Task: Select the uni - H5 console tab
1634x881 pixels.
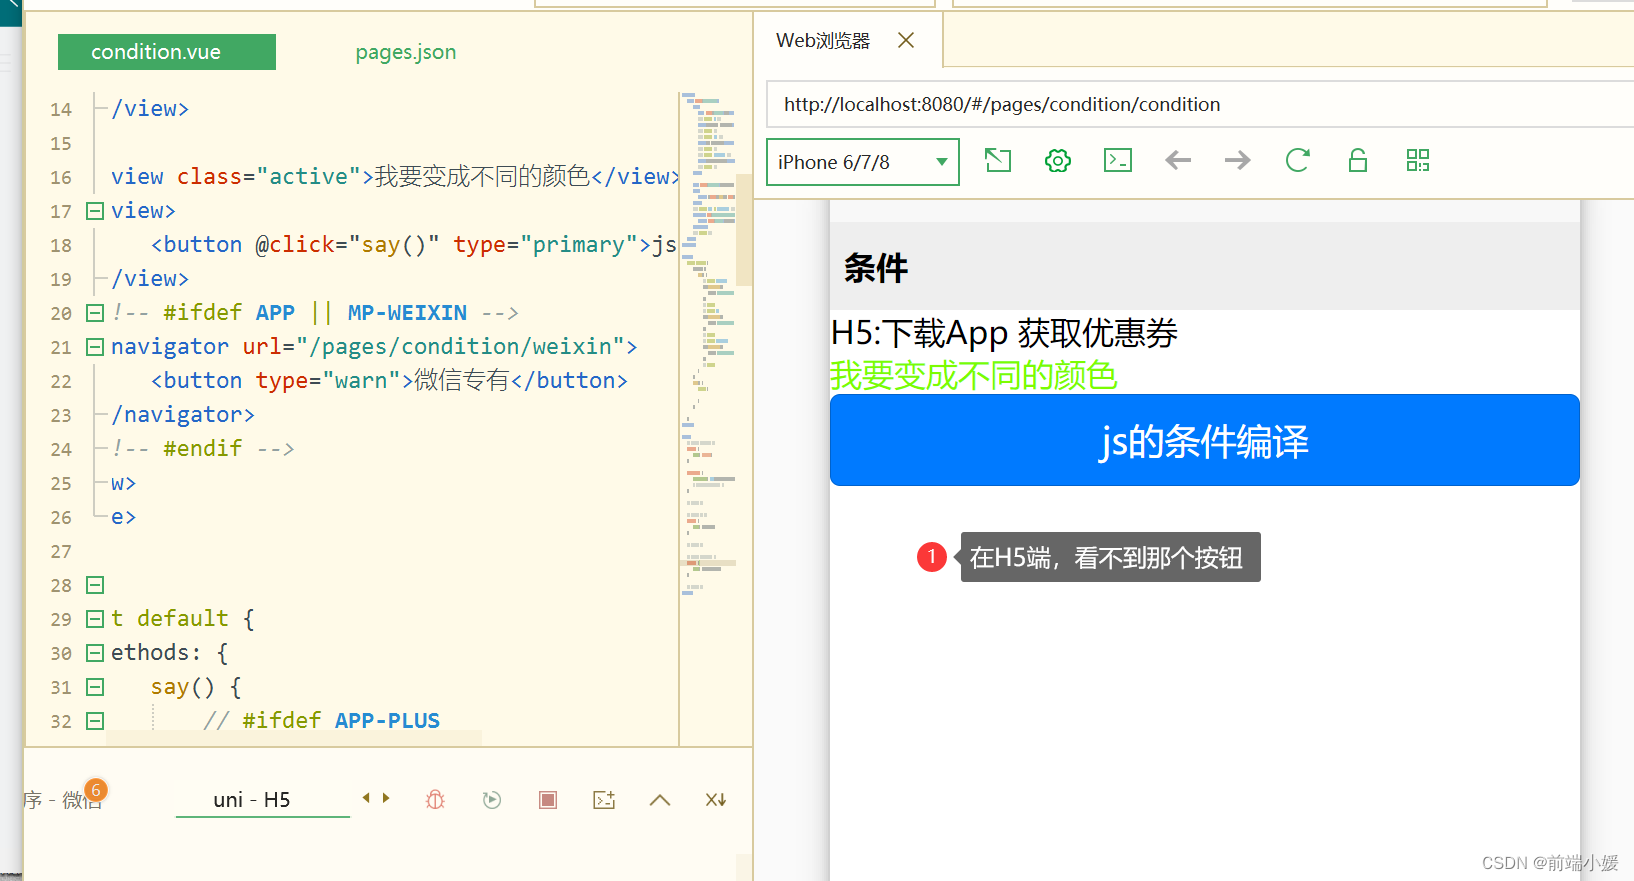Action: click(252, 800)
